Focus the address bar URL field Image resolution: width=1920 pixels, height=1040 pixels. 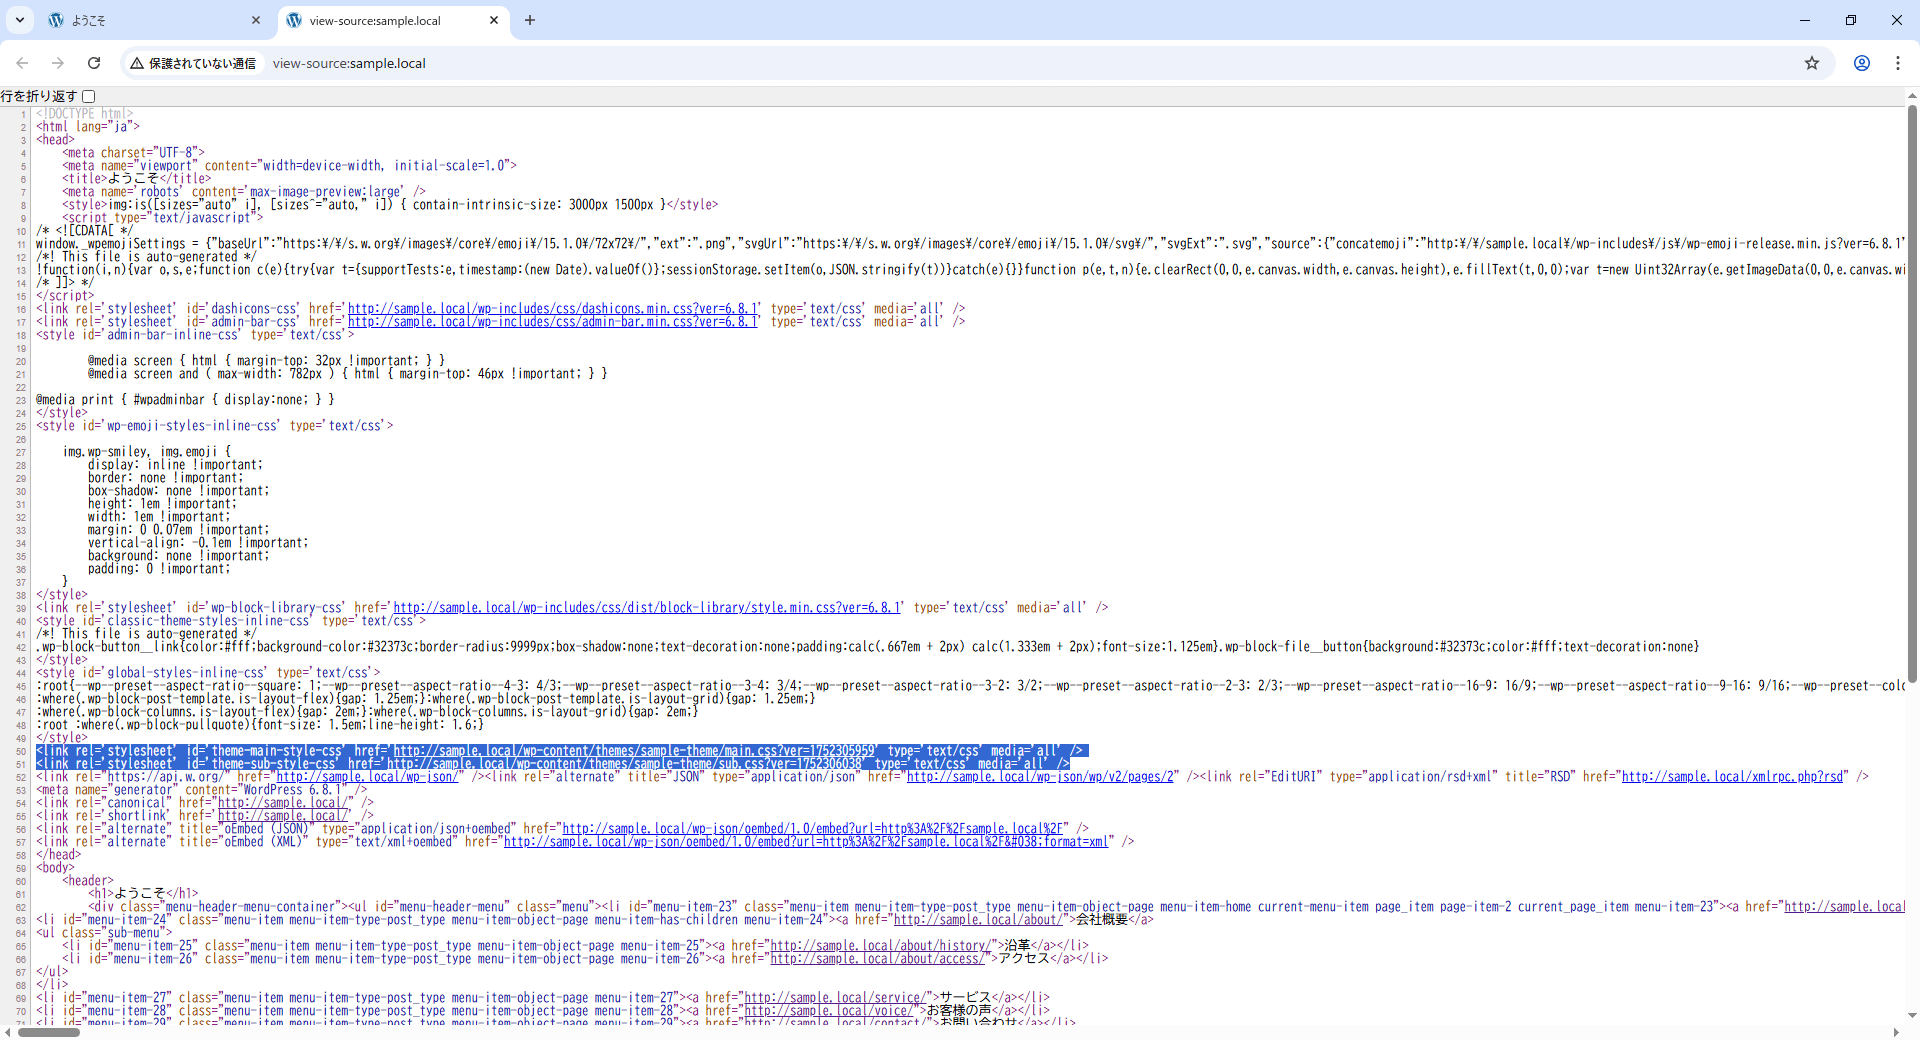1030,63
